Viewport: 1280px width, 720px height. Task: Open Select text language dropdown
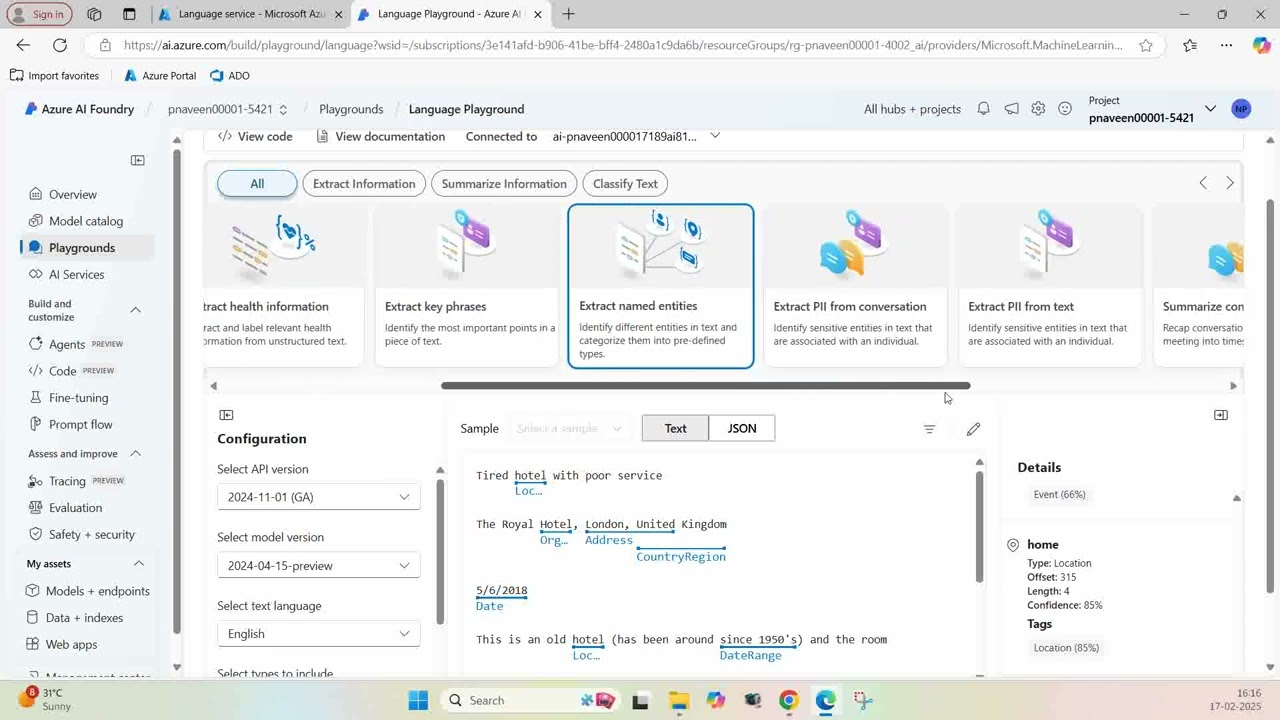click(x=318, y=634)
